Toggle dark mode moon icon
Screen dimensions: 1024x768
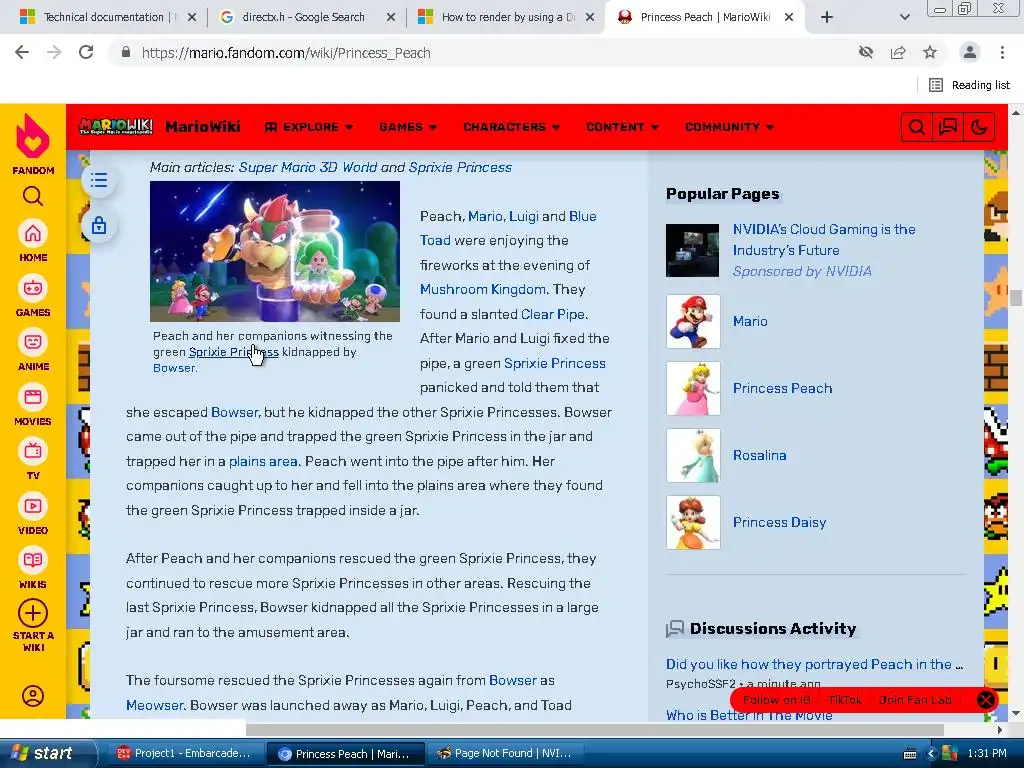coord(979,127)
